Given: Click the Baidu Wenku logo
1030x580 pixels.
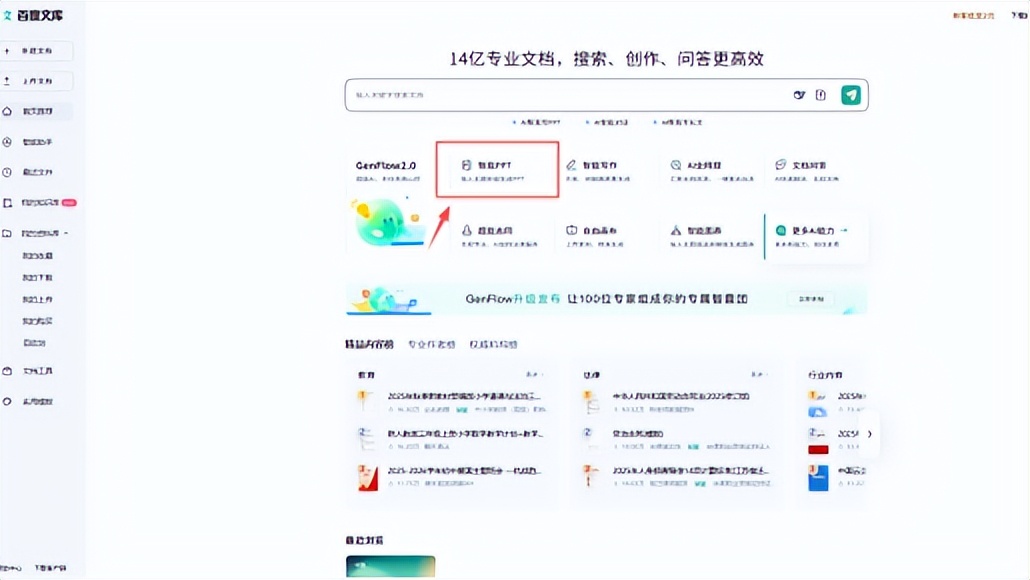Looking at the screenshot, I should (33, 15).
